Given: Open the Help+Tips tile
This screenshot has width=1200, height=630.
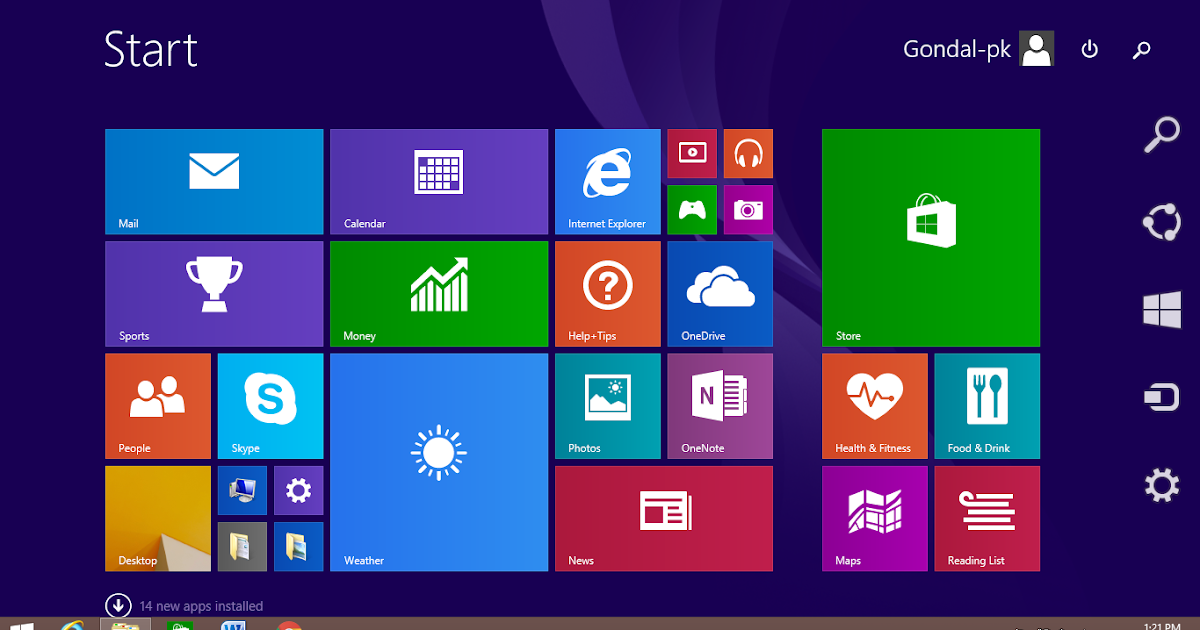Looking at the screenshot, I should 608,294.
